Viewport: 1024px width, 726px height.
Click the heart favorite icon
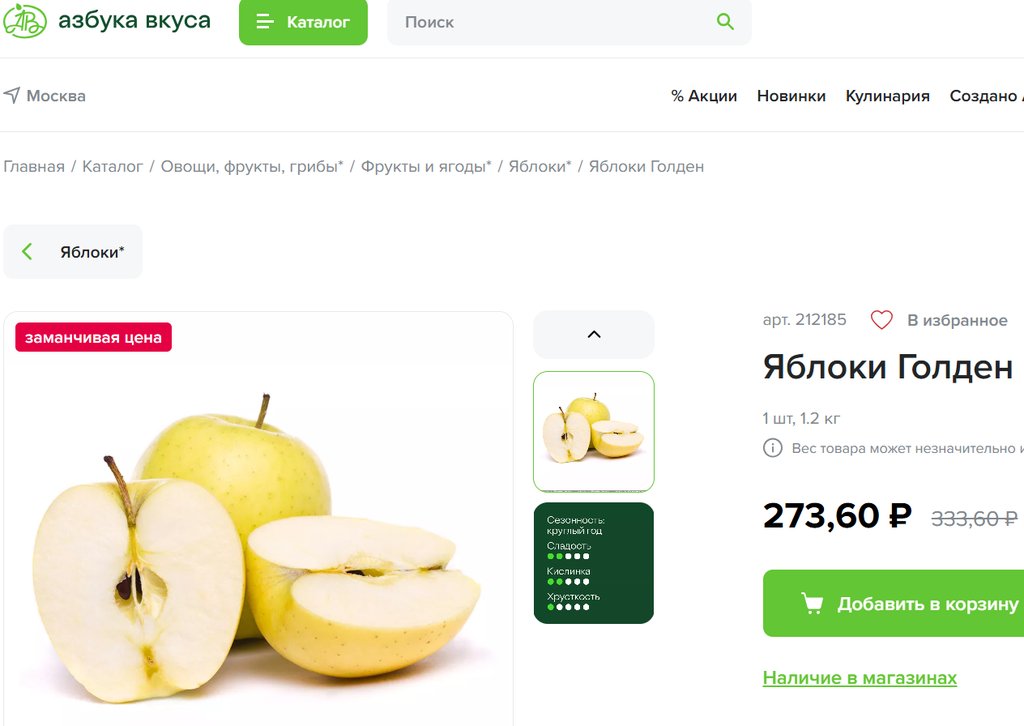click(x=881, y=320)
